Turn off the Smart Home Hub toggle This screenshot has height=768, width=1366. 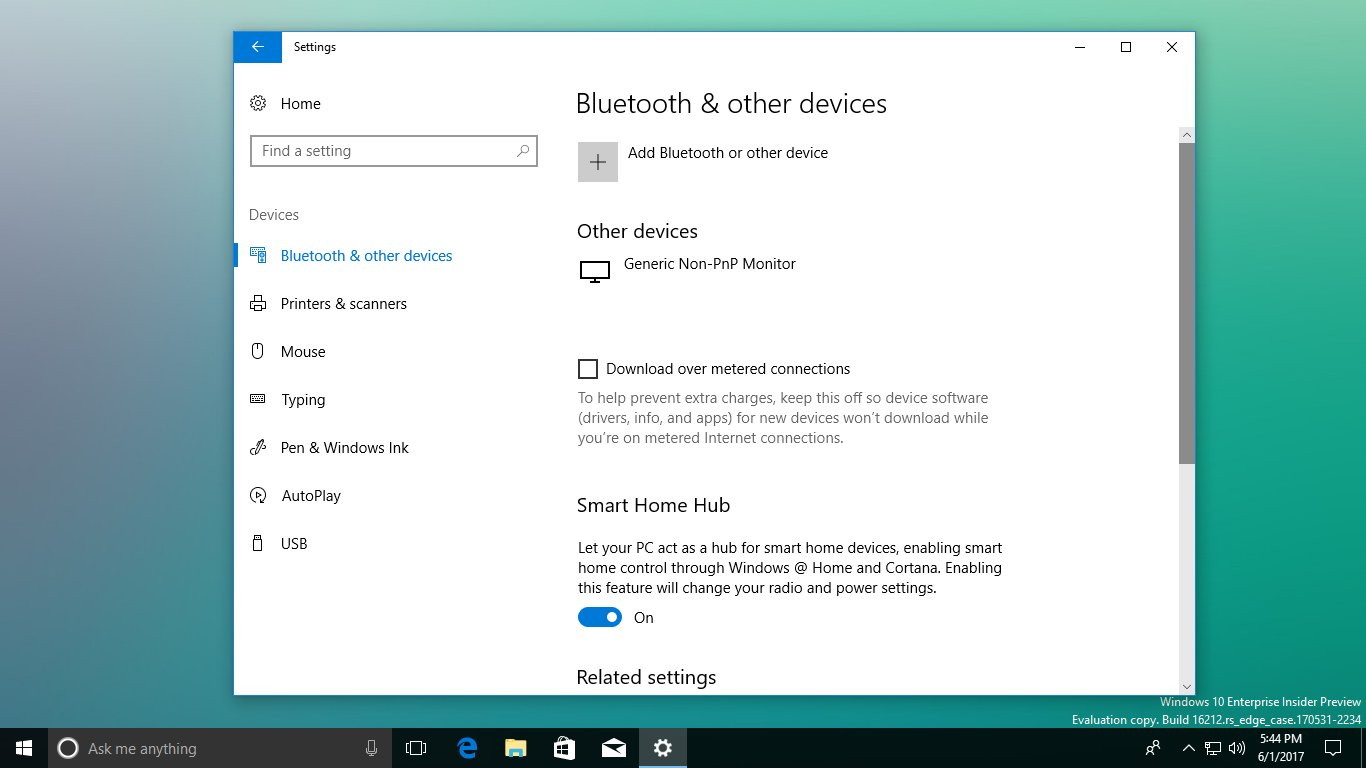[x=600, y=618]
